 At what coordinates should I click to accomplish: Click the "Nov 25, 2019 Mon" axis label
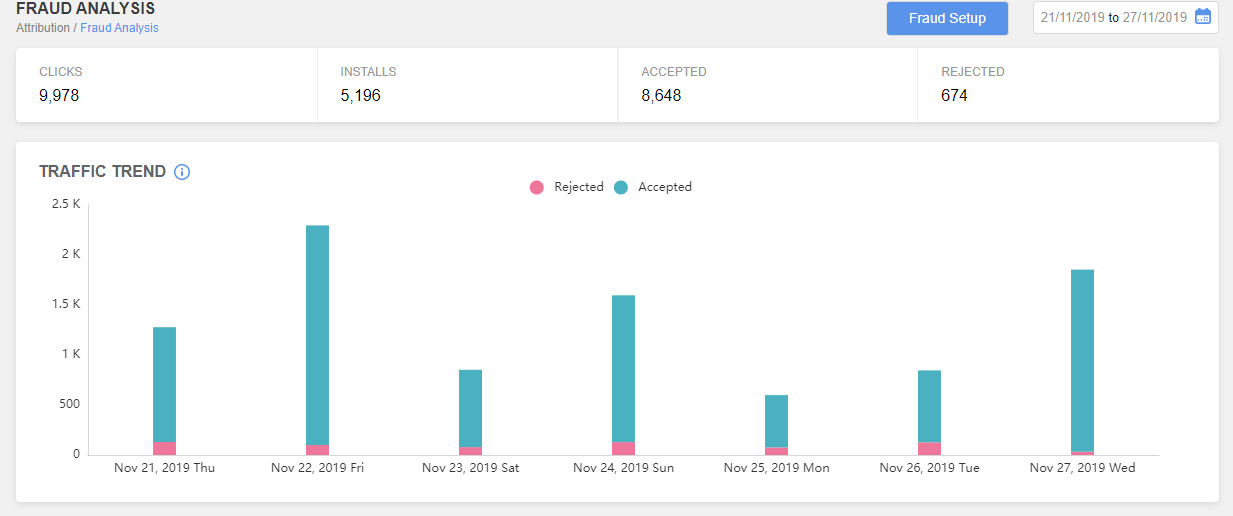point(776,468)
